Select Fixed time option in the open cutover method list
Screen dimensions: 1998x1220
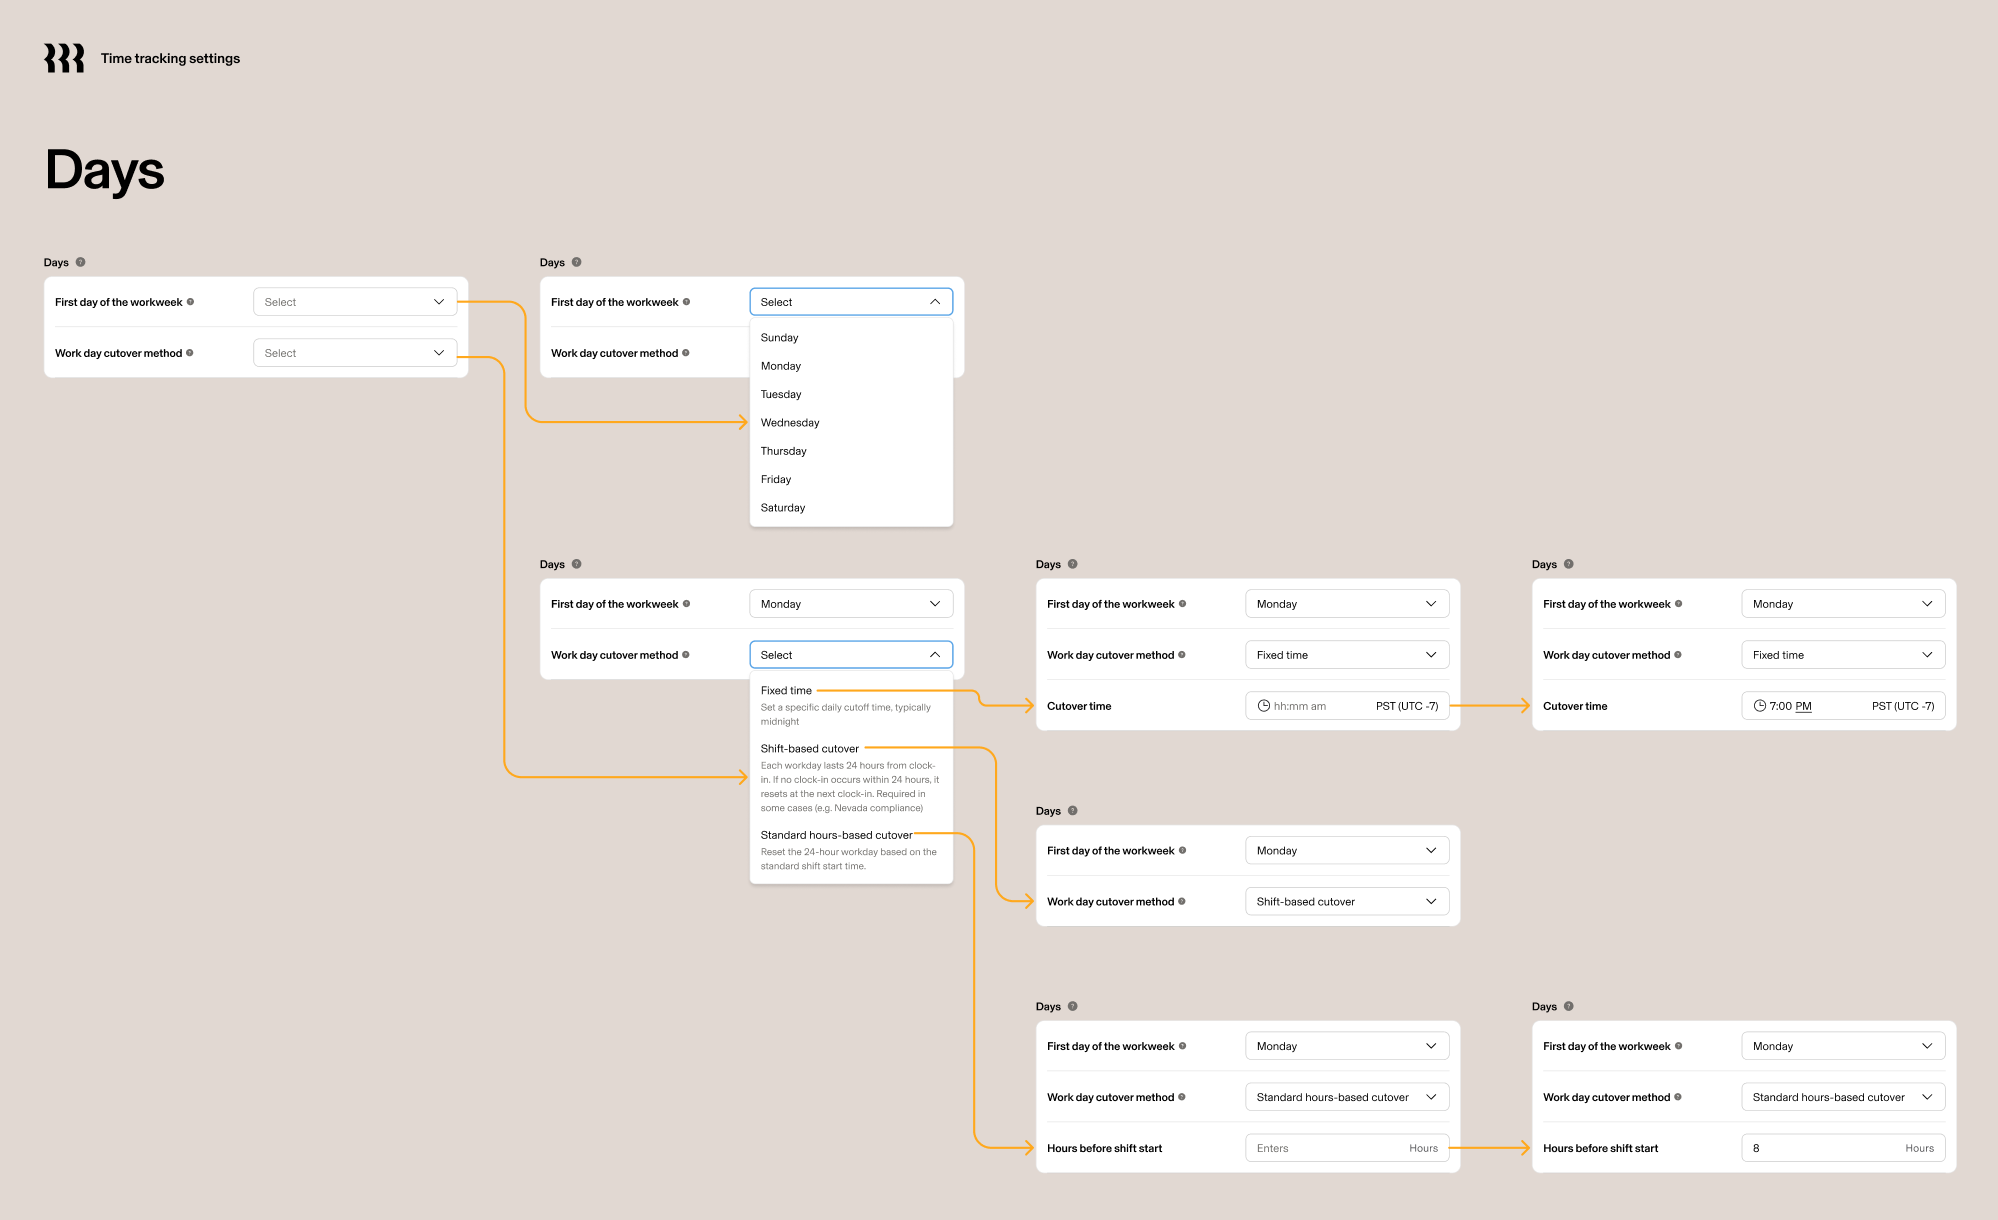click(x=851, y=705)
